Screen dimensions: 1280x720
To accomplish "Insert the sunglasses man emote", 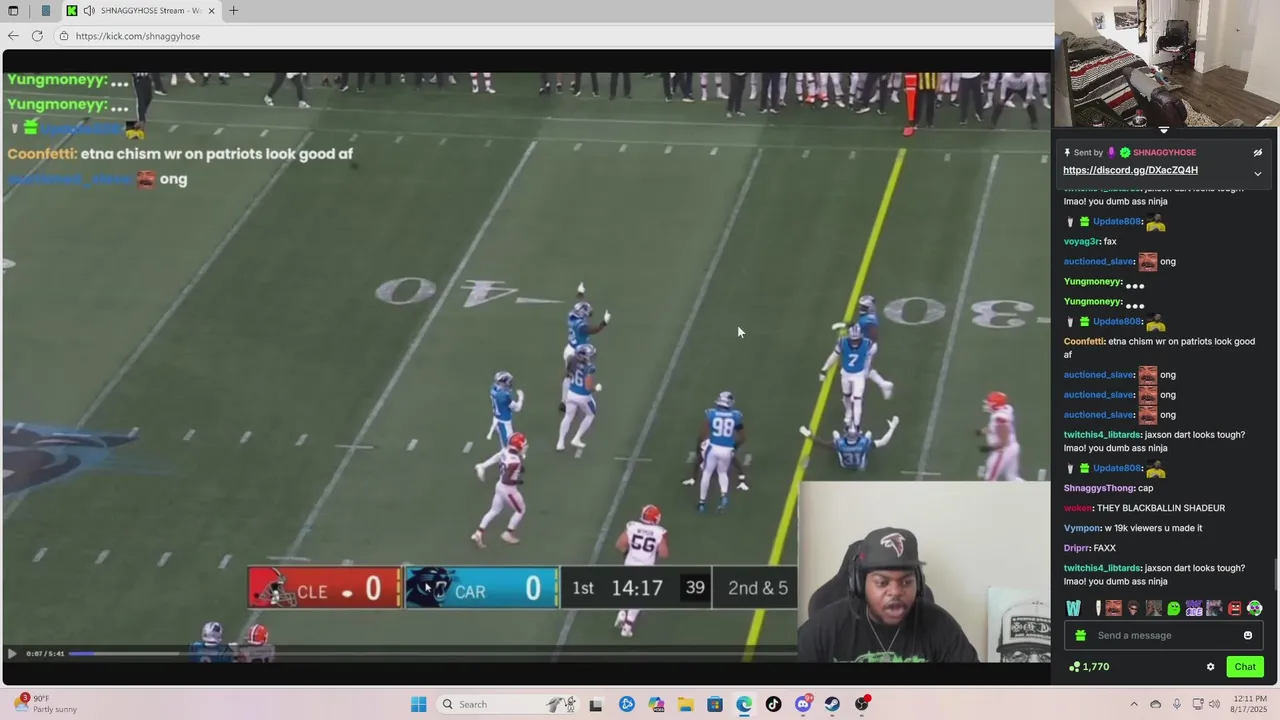I will click(1133, 608).
